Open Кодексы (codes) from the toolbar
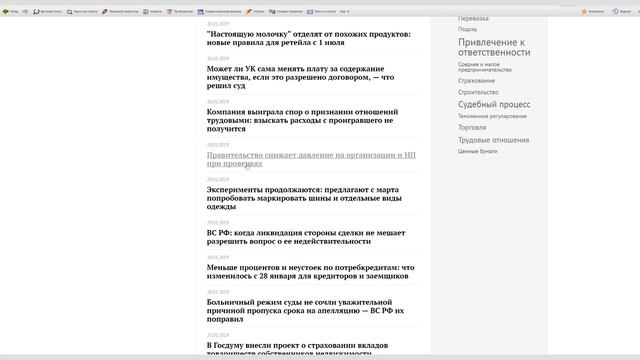This screenshot has height=360, width=640. 153,11
